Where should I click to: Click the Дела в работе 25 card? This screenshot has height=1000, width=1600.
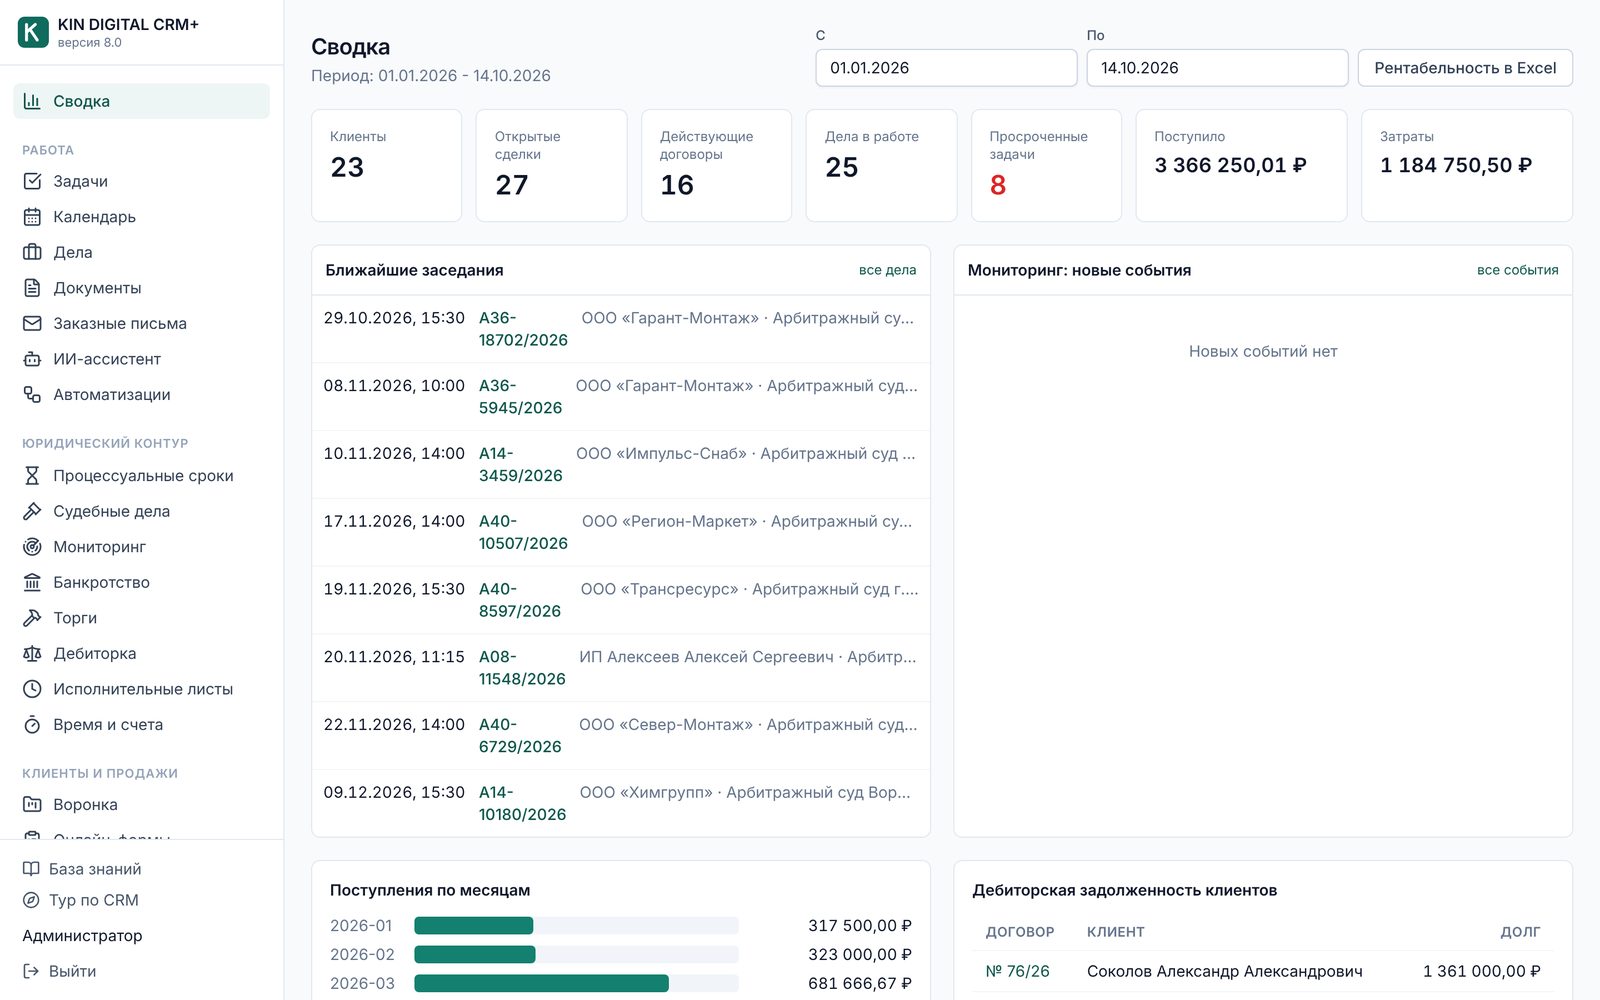pos(881,165)
